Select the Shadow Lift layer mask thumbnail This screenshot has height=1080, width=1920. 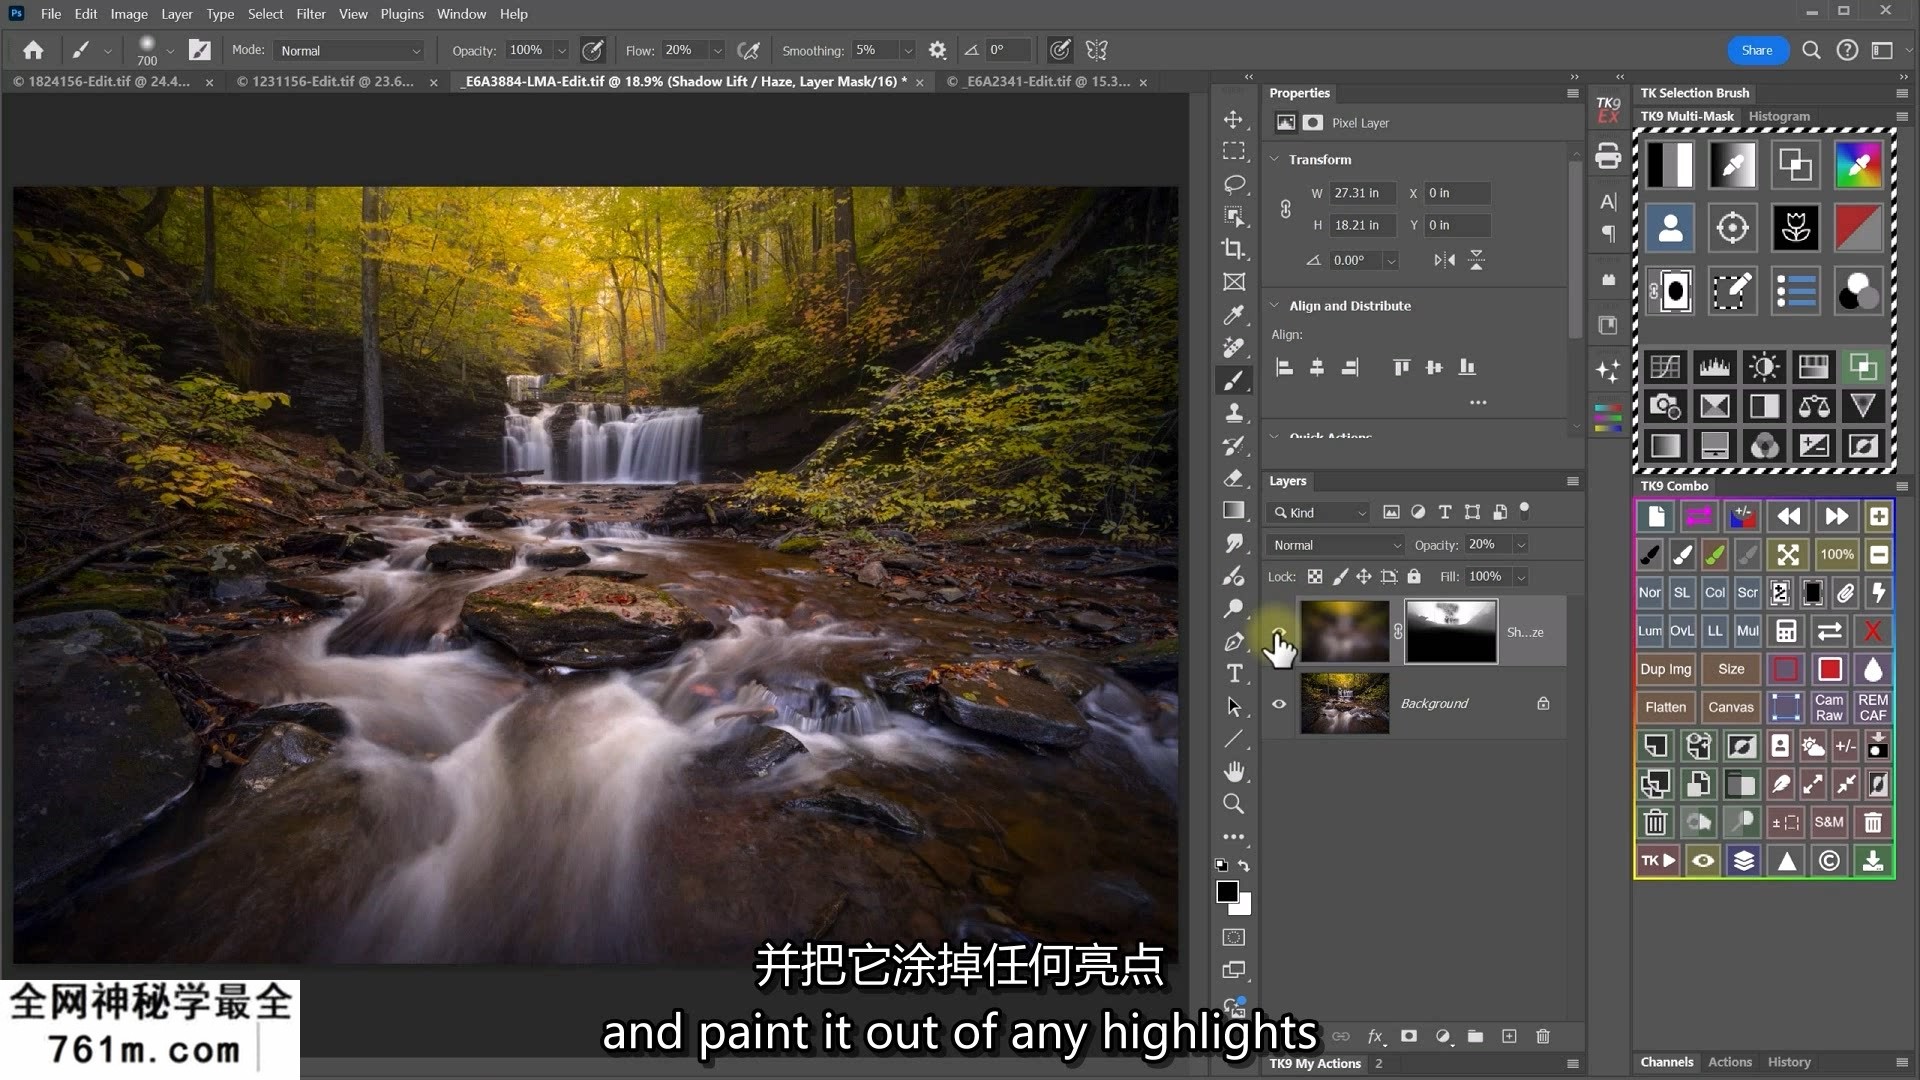1451,632
